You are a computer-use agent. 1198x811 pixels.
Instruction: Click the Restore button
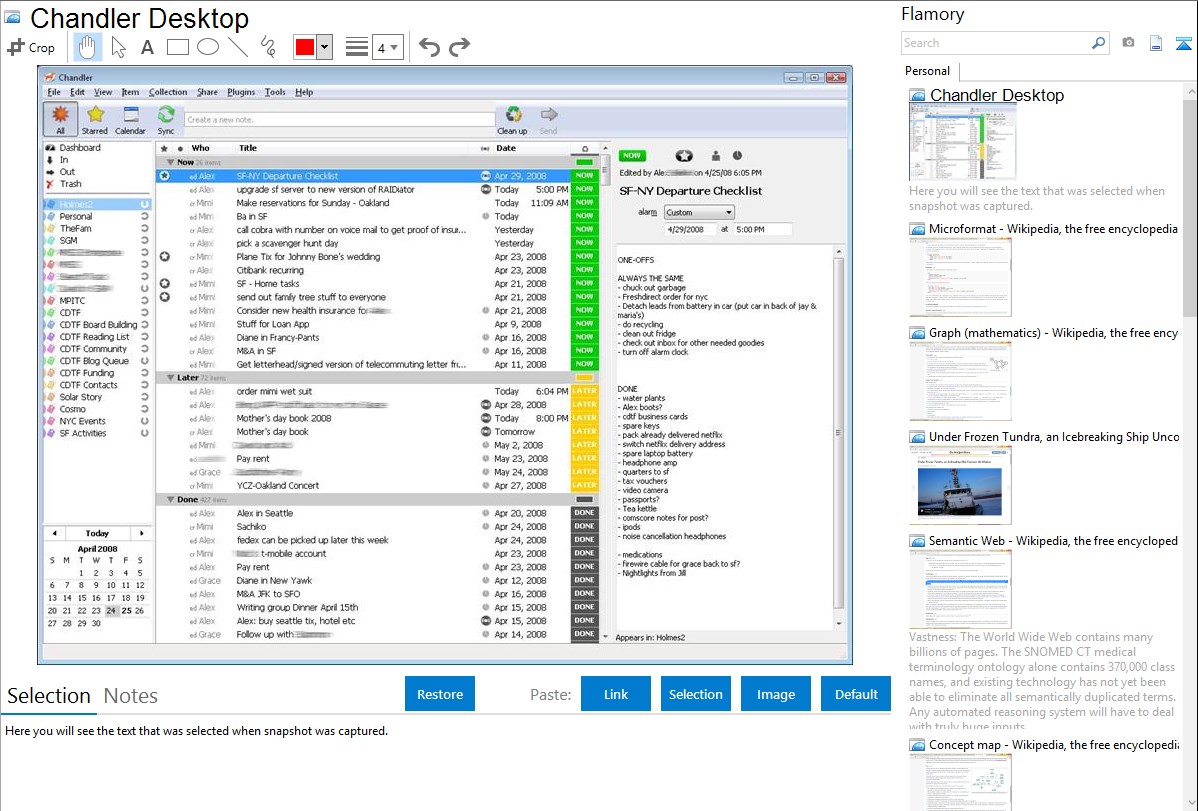click(440, 694)
